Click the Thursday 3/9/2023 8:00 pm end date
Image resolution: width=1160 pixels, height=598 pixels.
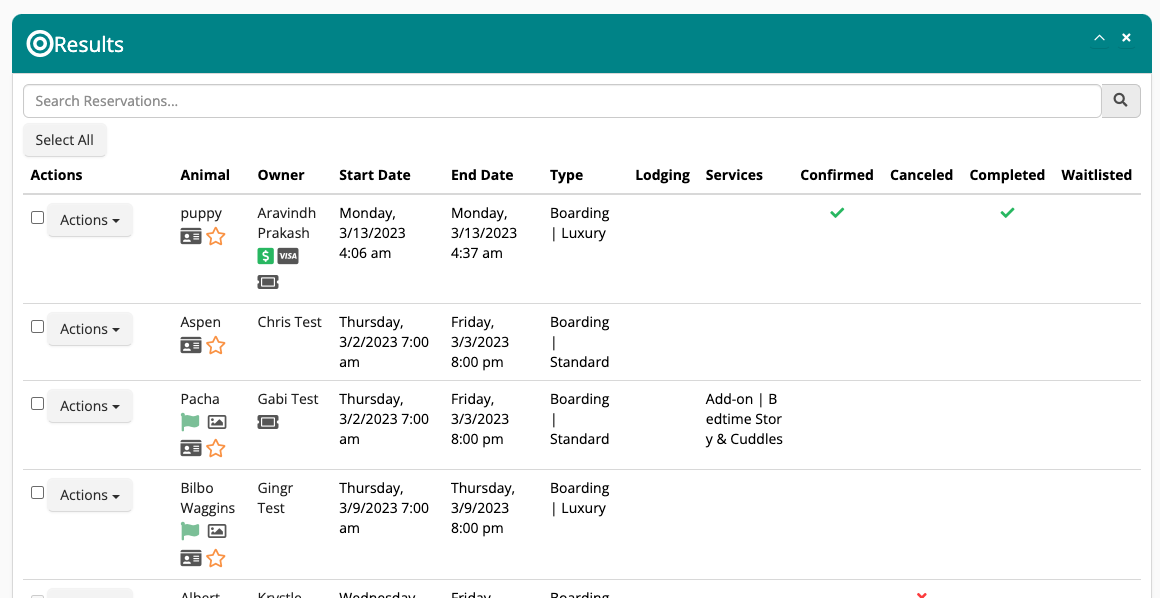484,508
